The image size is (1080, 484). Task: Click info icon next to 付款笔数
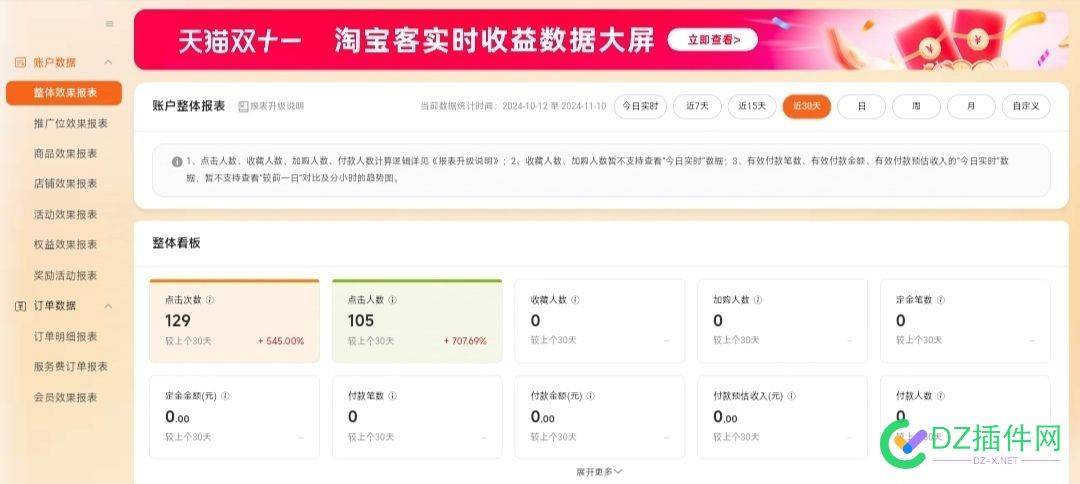(393, 397)
